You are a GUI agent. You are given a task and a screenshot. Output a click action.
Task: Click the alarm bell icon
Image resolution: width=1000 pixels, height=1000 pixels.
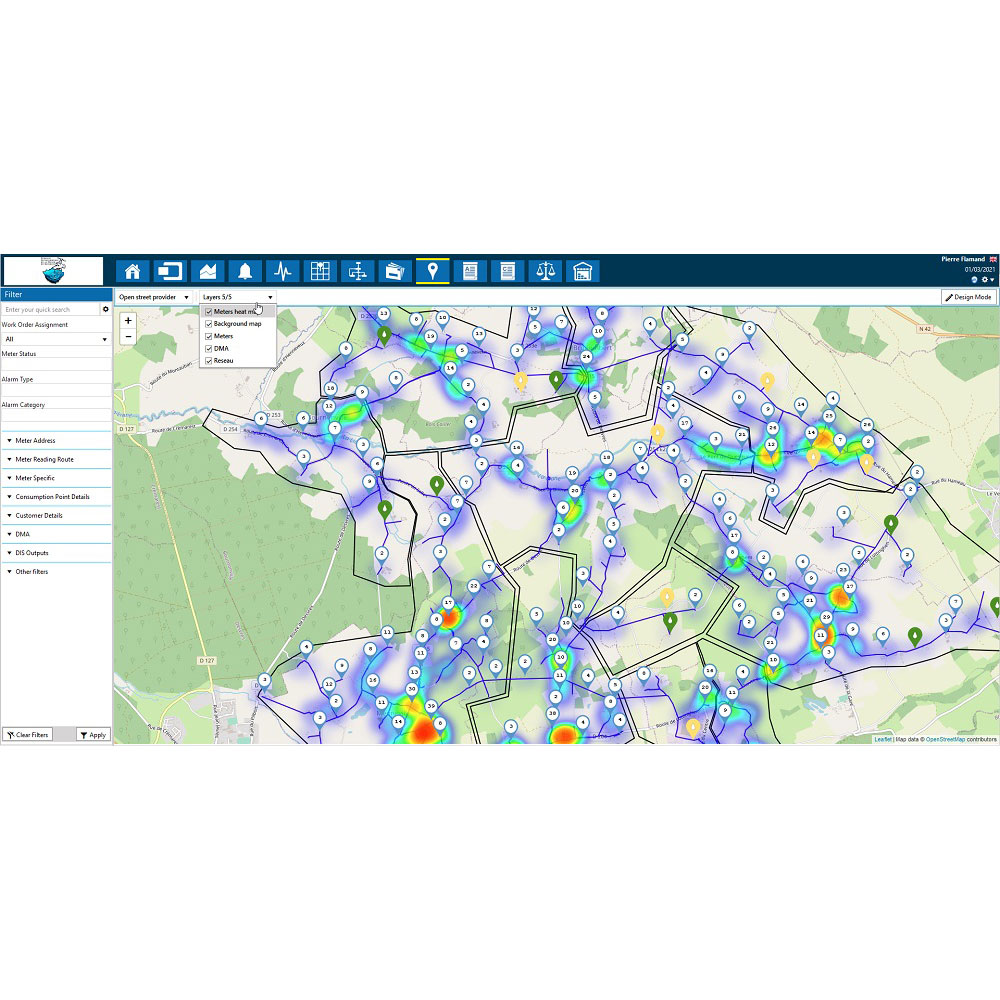[x=245, y=271]
